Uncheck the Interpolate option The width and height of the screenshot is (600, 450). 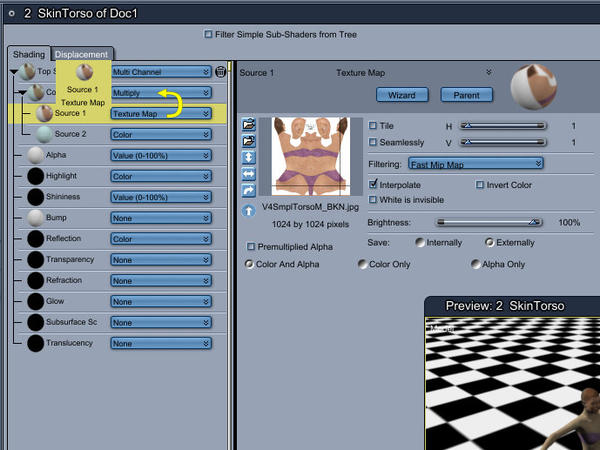point(373,184)
